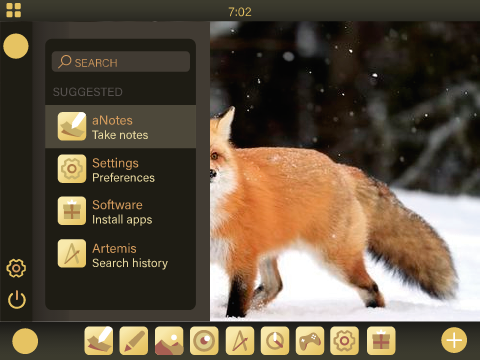480x360 pixels.
Task: Open the photos landscape icon in dock
Action: click(x=169, y=341)
